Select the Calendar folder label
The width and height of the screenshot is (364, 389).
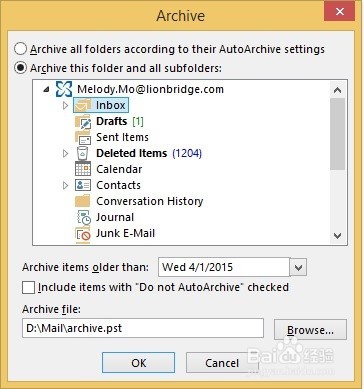119,169
